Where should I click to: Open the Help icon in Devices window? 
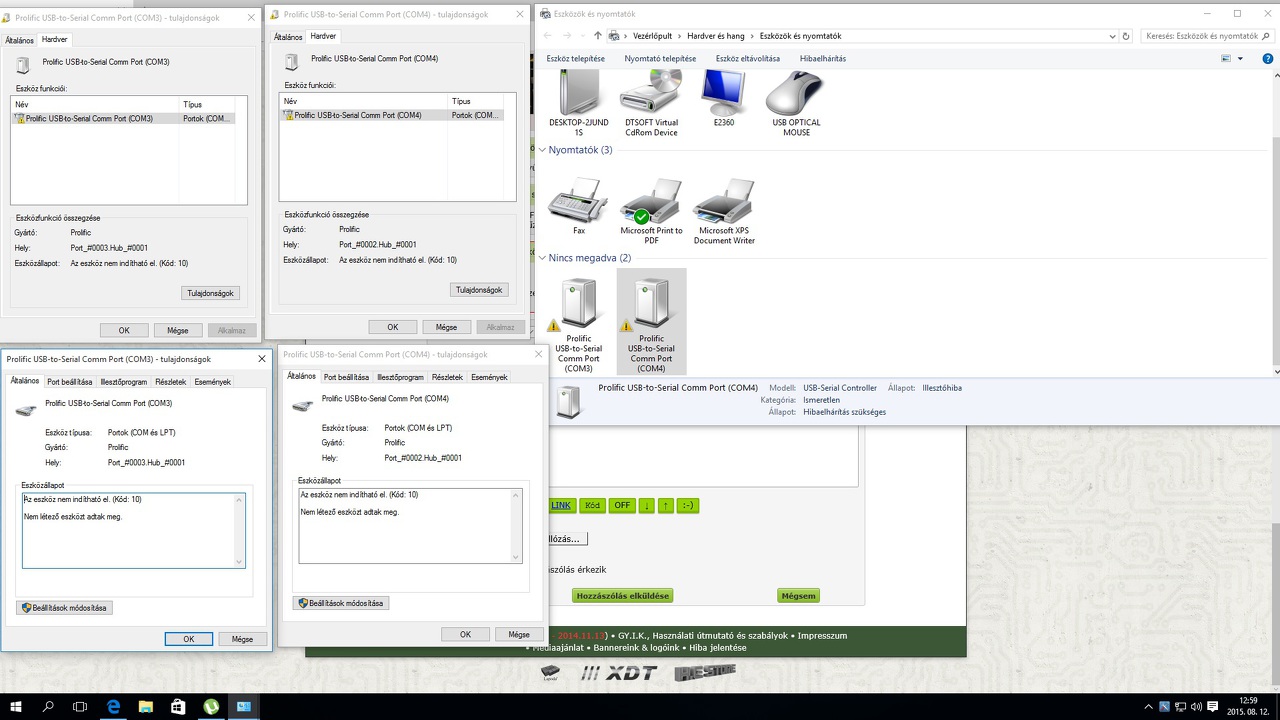click(1269, 59)
